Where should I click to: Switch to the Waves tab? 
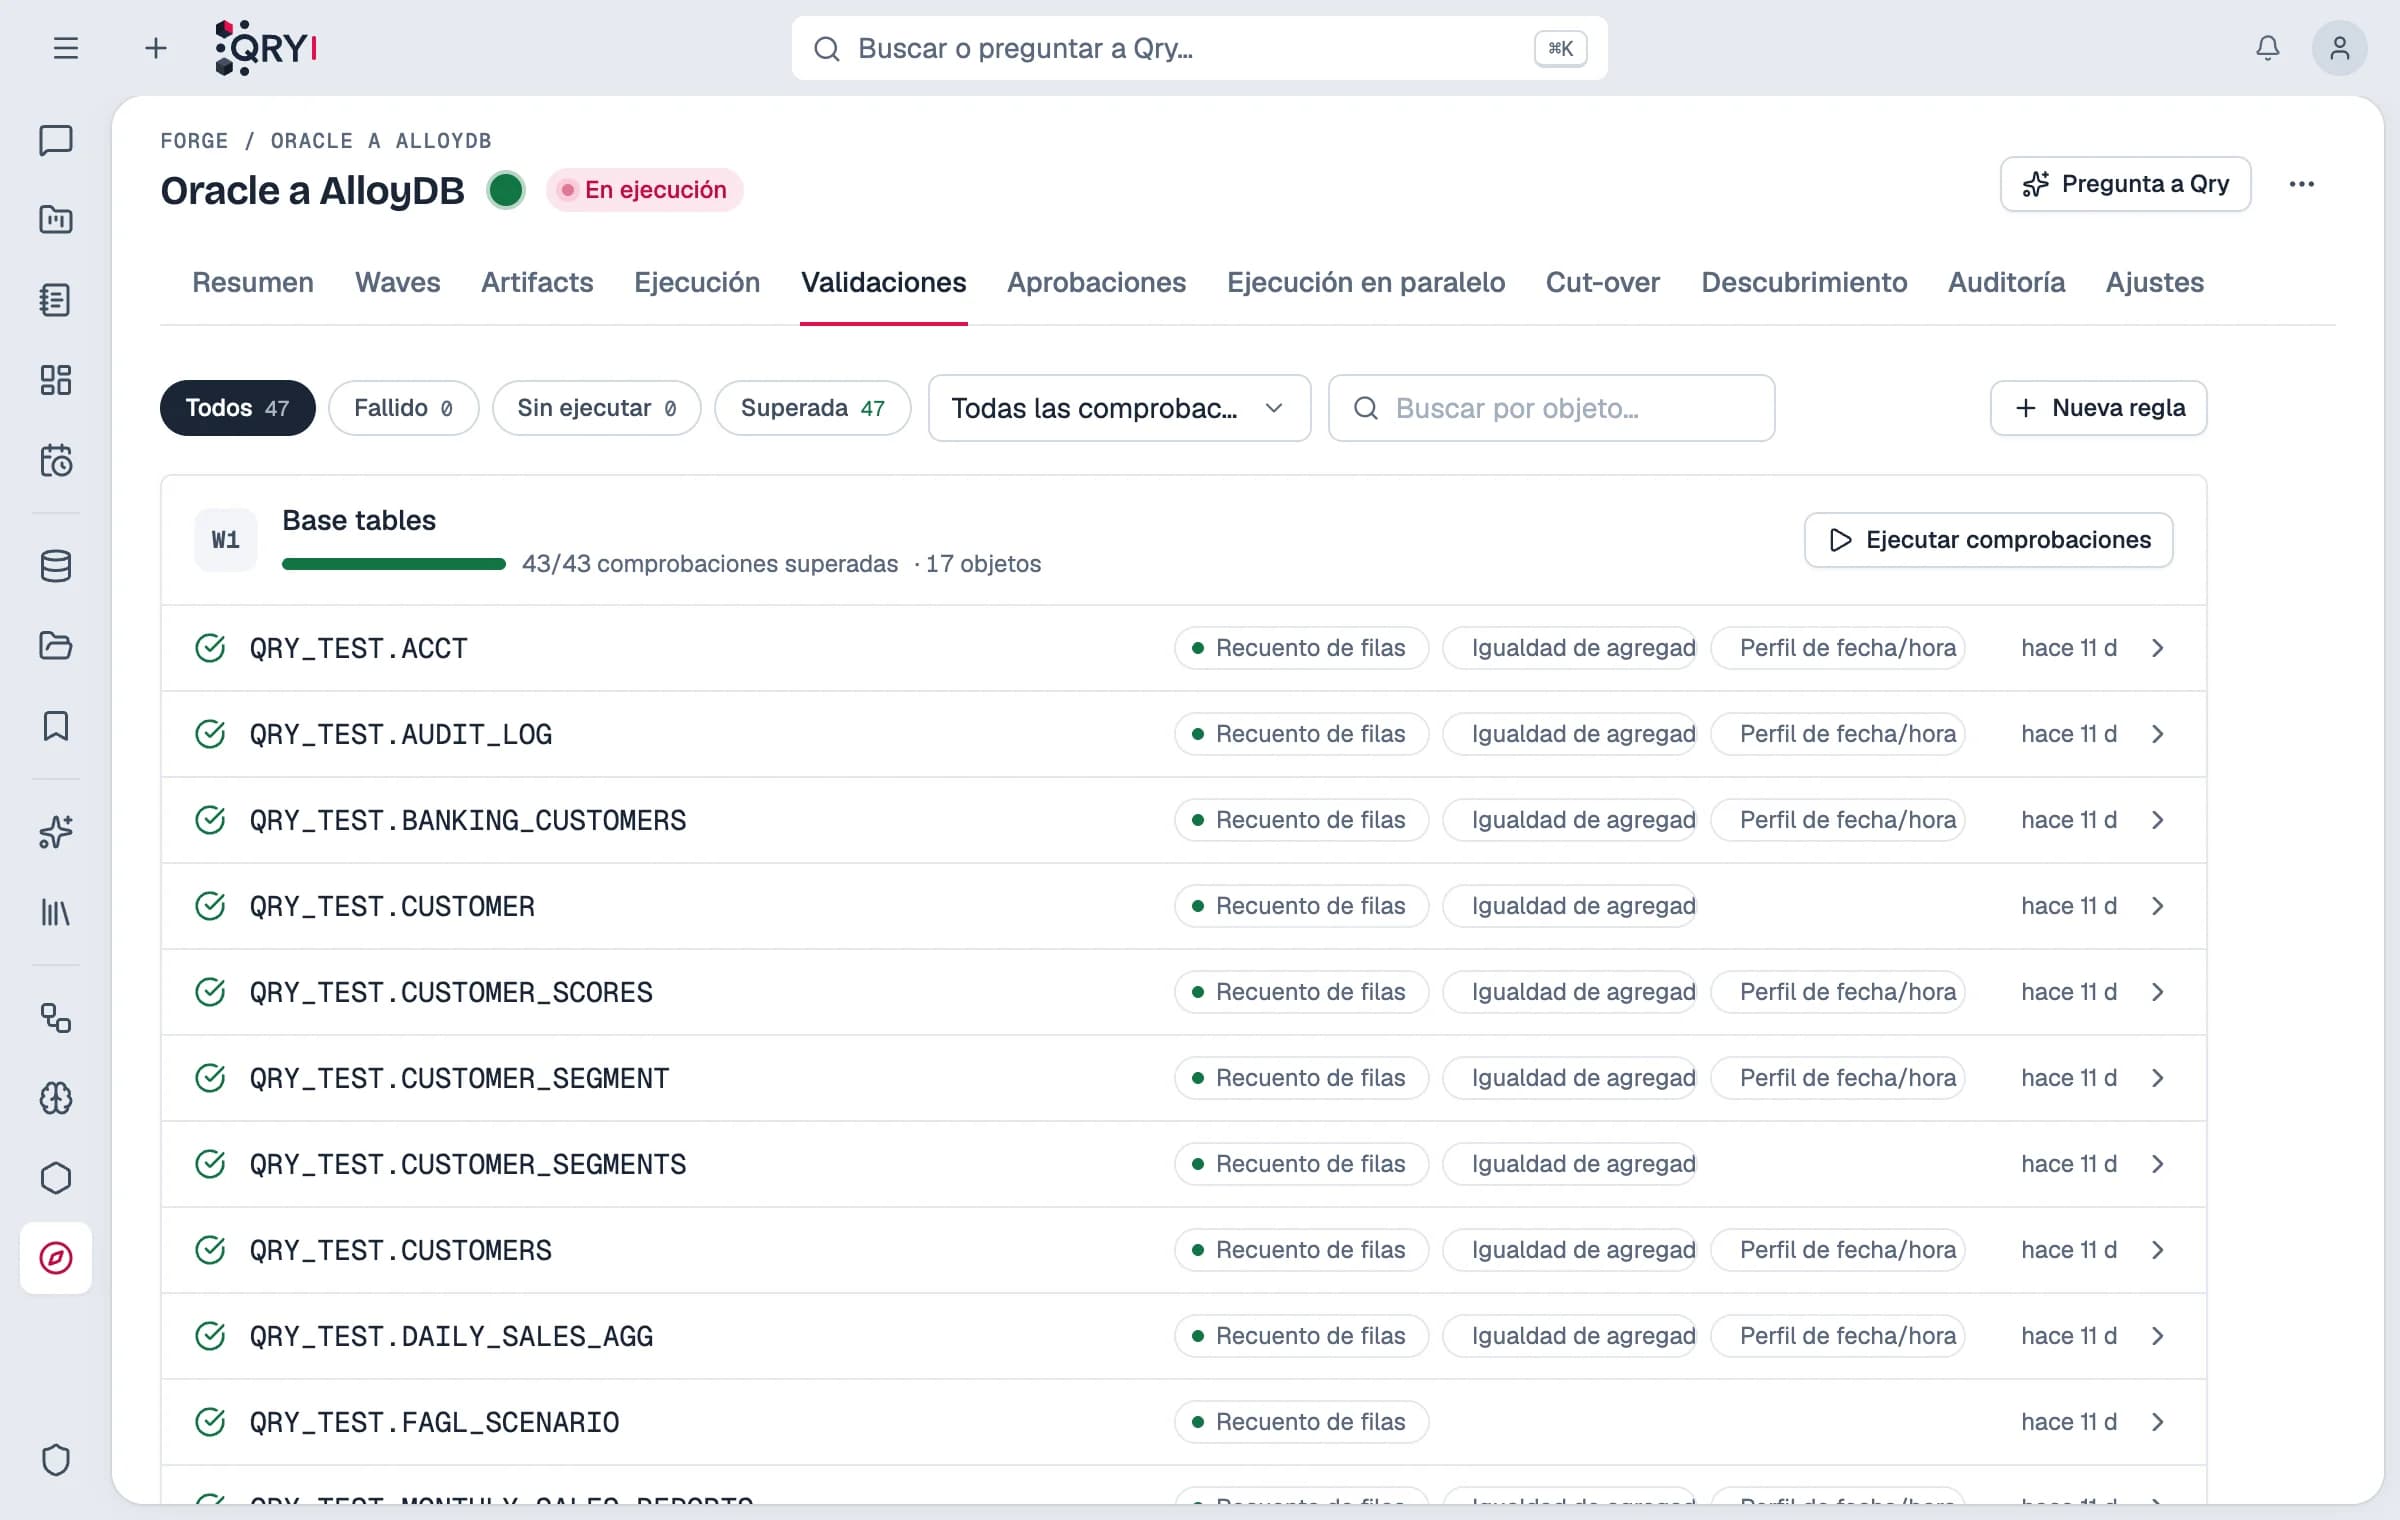coord(397,282)
